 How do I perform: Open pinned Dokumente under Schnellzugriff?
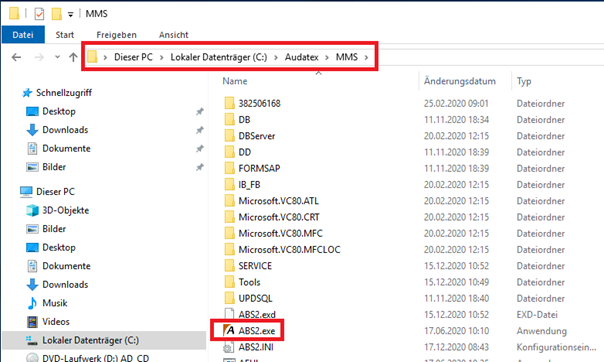pyautogui.click(x=66, y=148)
